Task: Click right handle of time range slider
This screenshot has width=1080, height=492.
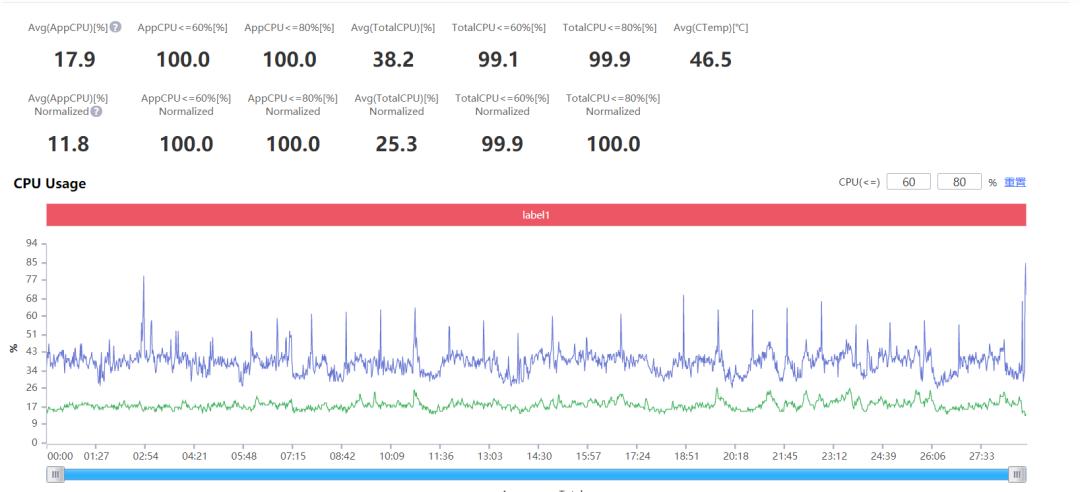Action: pyautogui.click(x=1017, y=474)
